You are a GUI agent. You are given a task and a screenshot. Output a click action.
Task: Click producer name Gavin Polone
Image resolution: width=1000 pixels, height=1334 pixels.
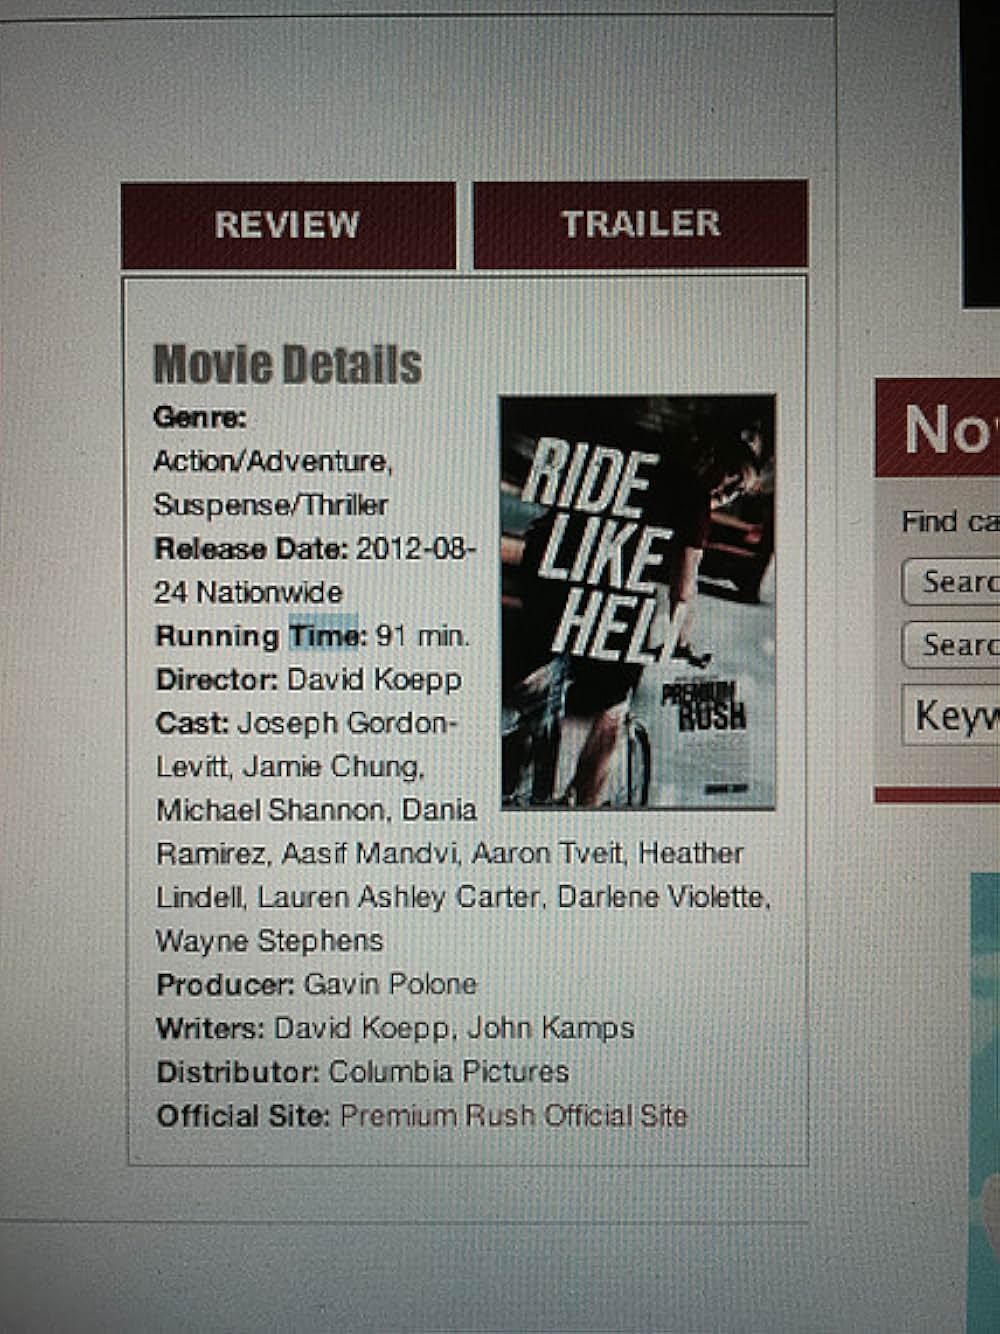click(x=390, y=984)
